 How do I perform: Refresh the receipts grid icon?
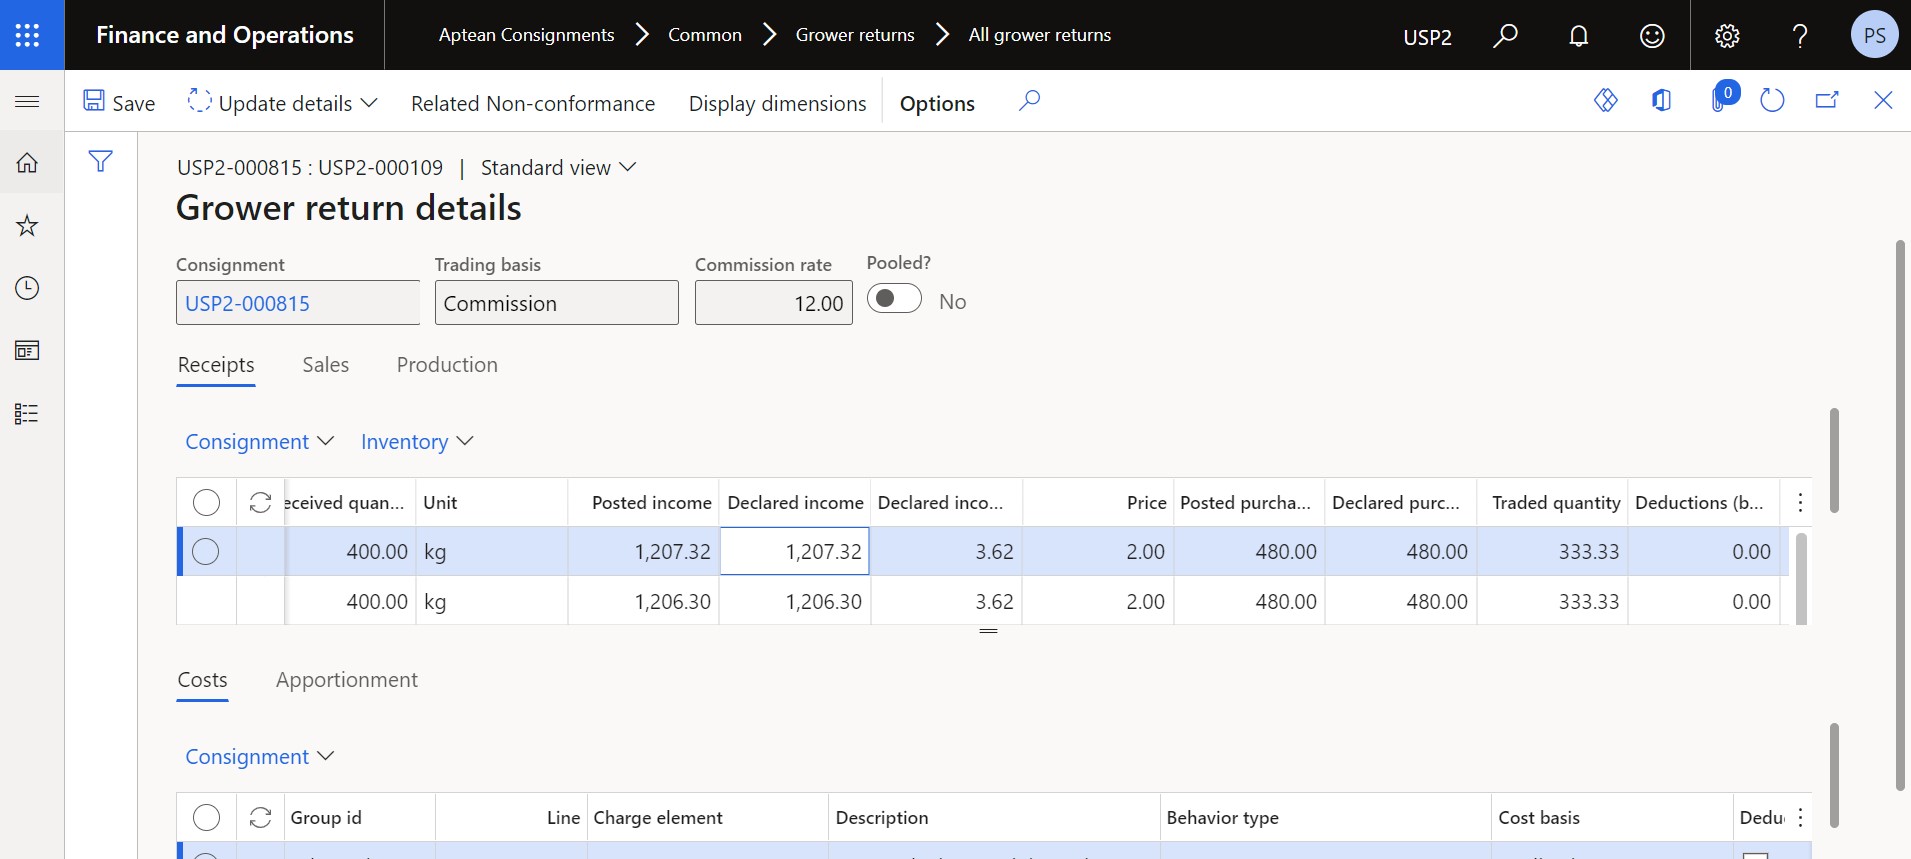point(261,502)
